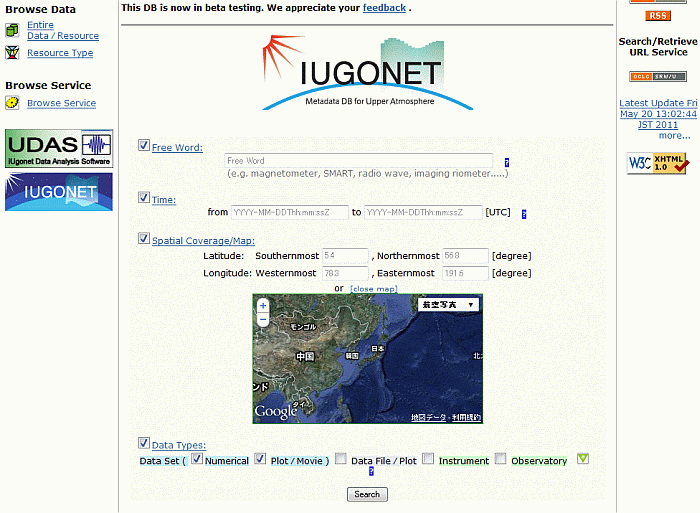
Task: Open the UDAS software banner
Action: click(x=59, y=149)
